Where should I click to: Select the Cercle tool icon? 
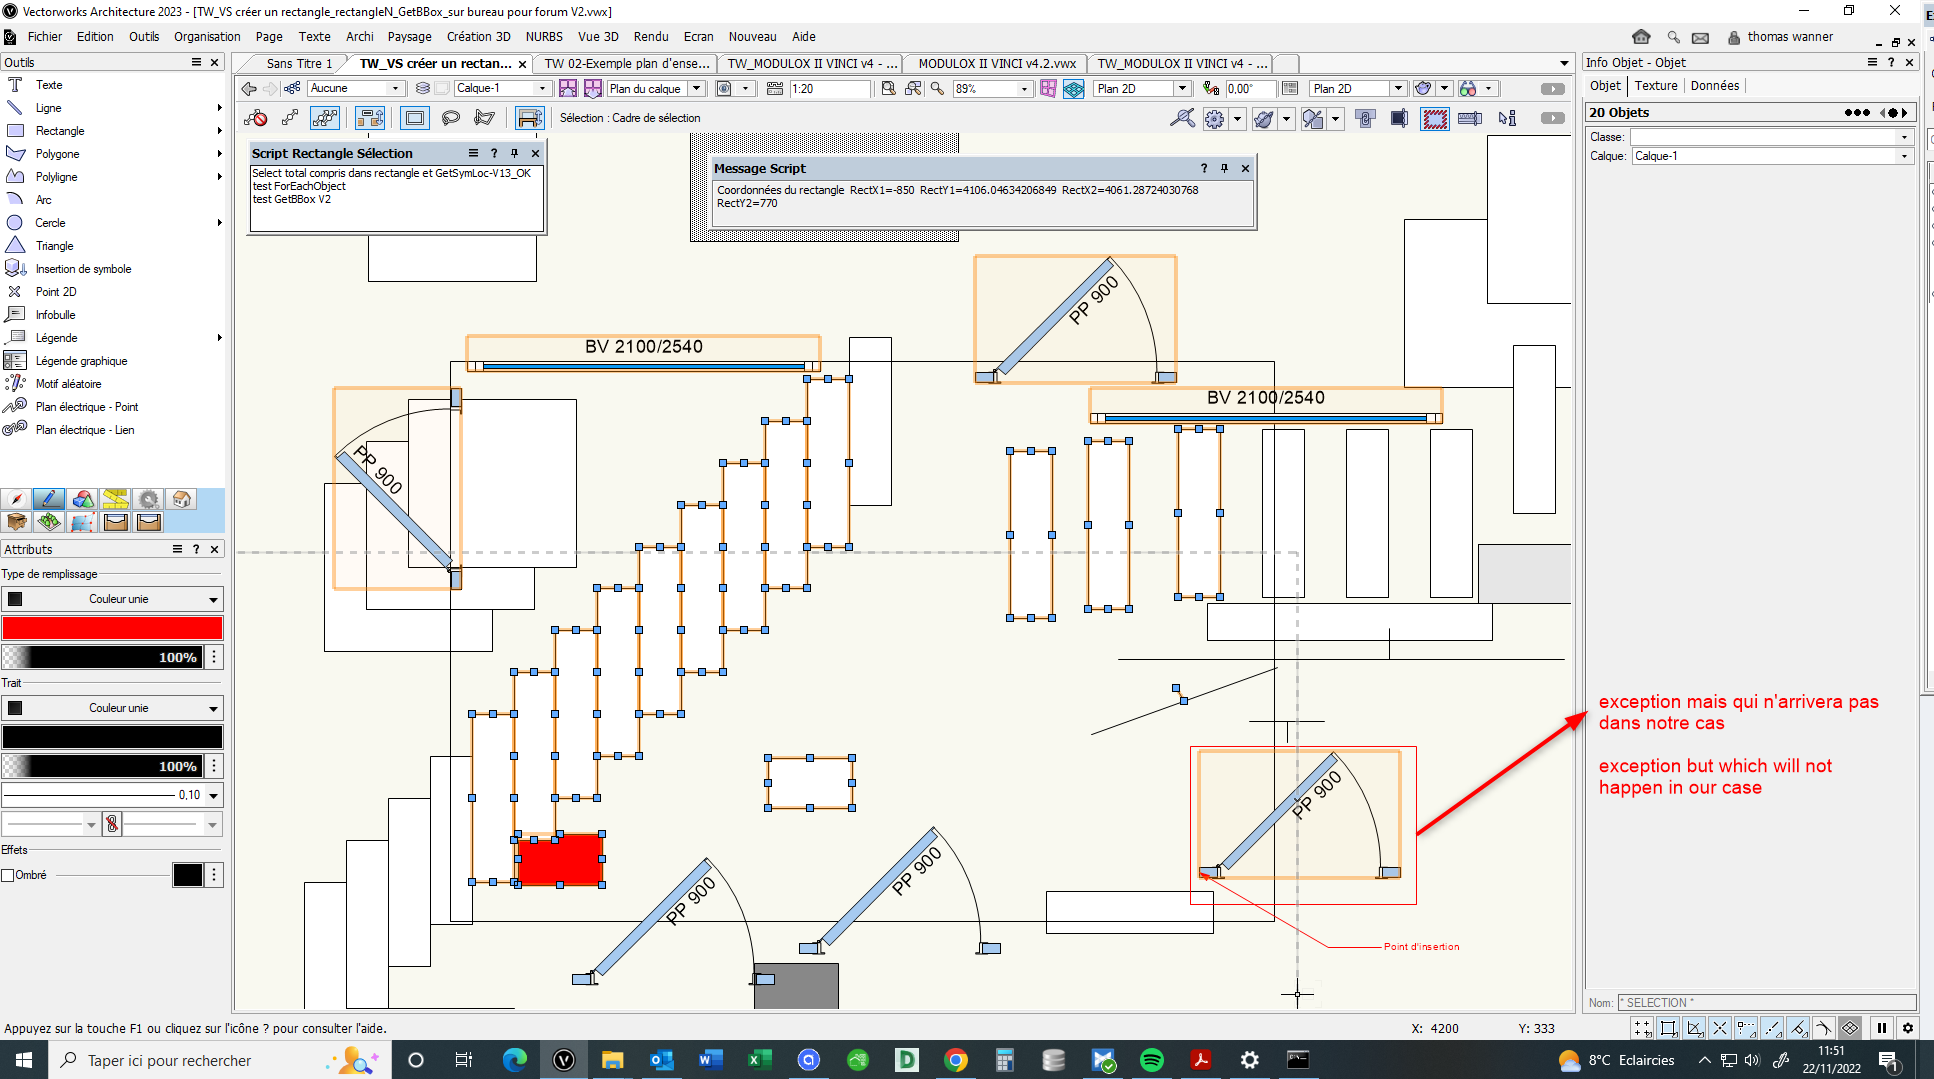pyautogui.click(x=15, y=223)
